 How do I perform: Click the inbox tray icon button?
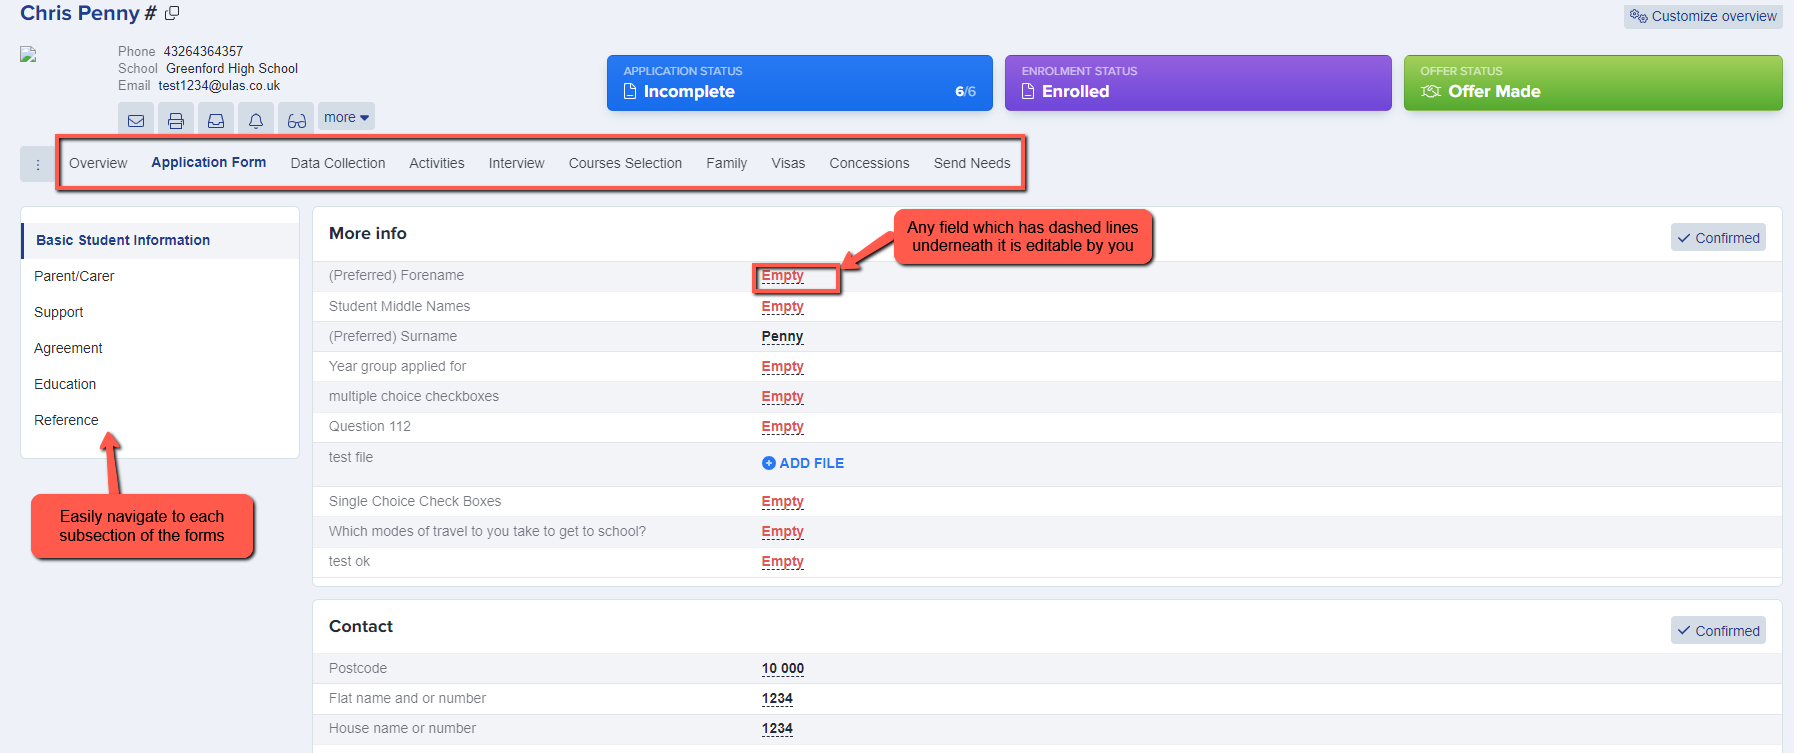point(216,120)
